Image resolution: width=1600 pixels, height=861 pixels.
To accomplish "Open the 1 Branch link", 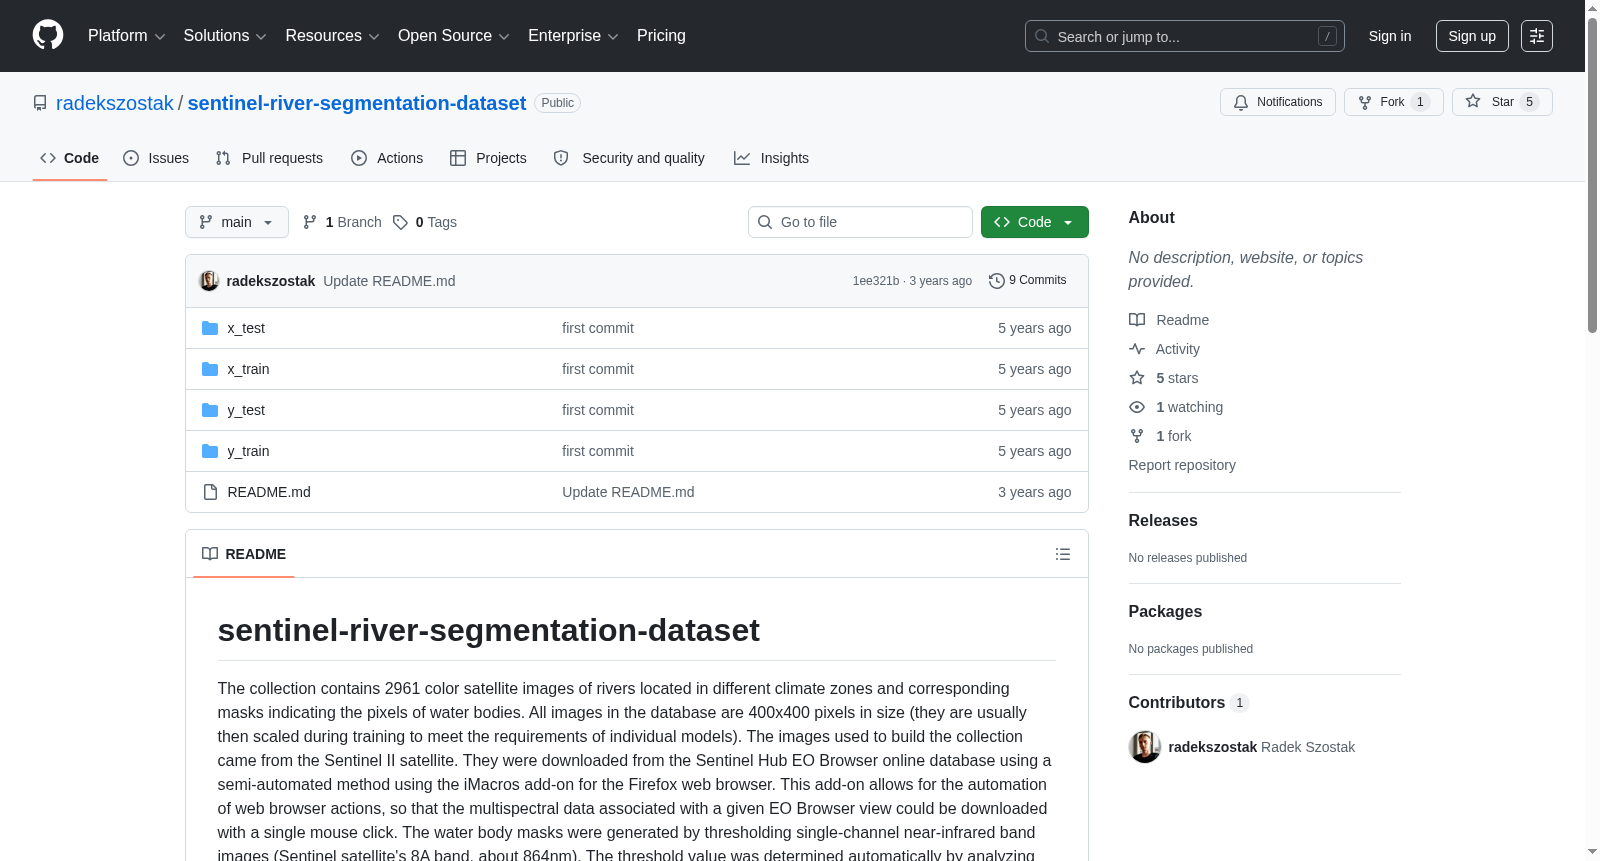I will (x=342, y=222).
